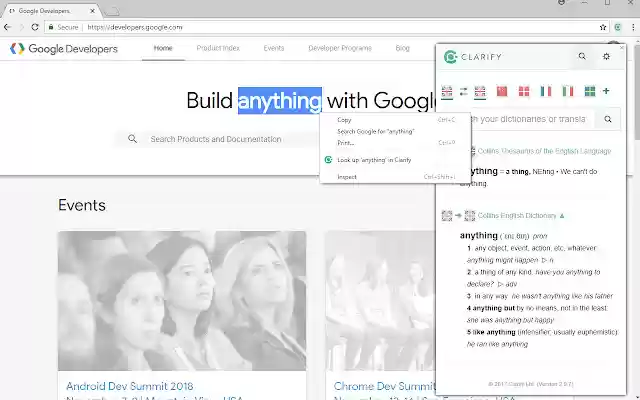
Task: Click the Events section heading
Action: tap(82, 205)
